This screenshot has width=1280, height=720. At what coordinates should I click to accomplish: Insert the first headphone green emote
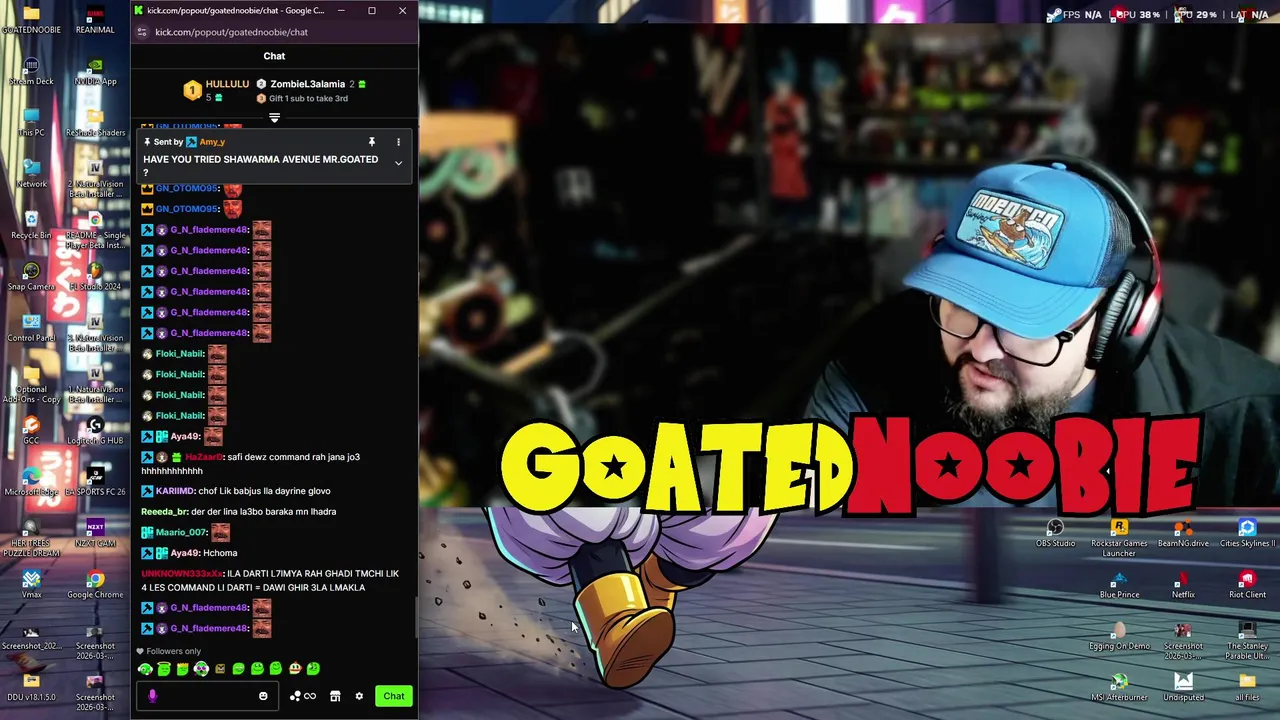pyautogui.click(x=145, y=669)
